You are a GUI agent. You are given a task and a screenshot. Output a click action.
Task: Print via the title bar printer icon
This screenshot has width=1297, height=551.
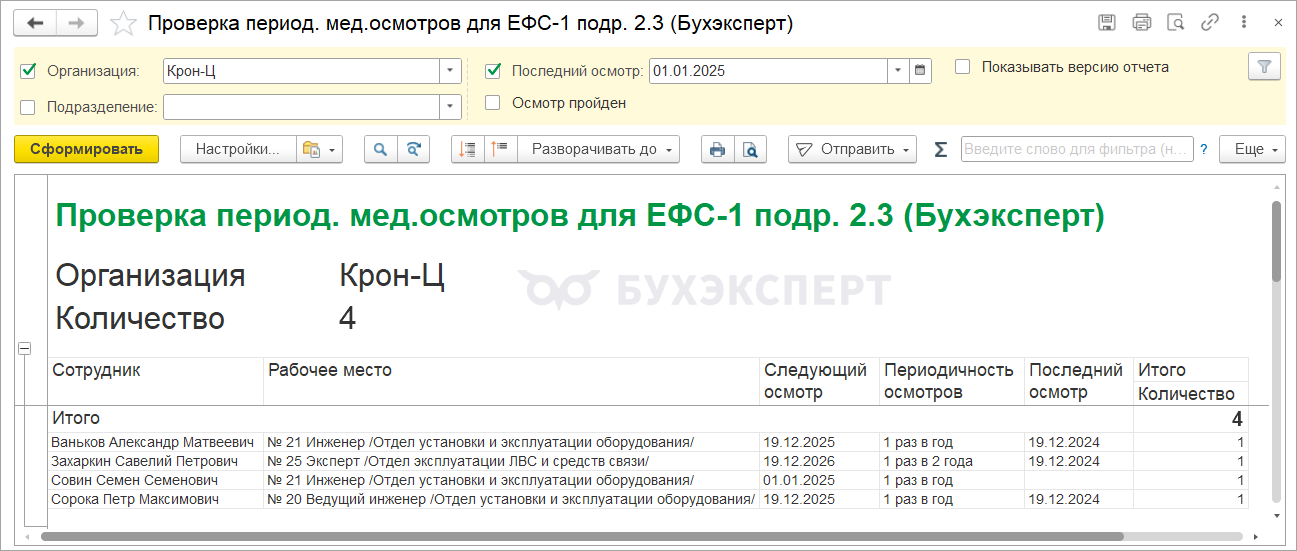pyautogui.click(x=1141, y=22)
